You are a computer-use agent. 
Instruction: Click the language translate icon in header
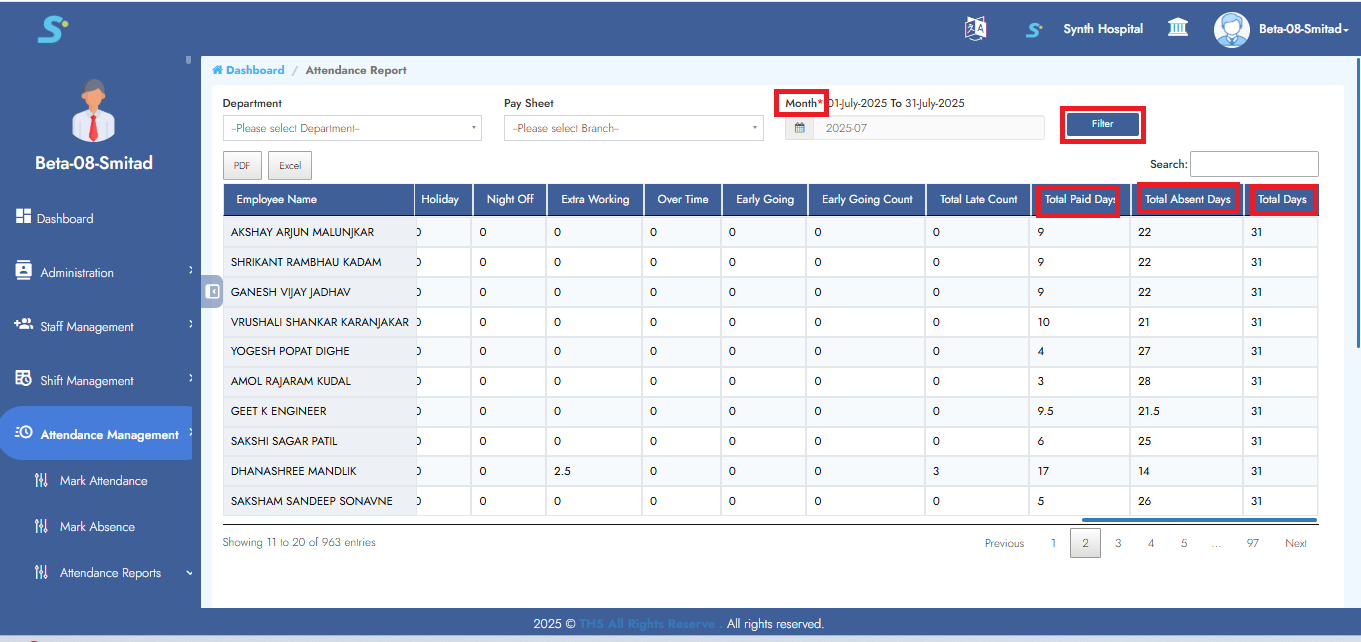click(975, 29)
